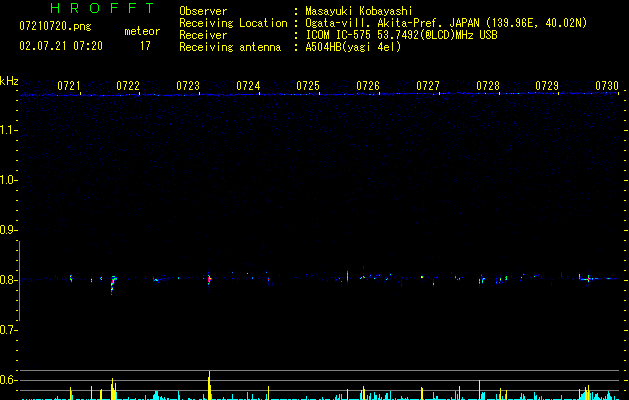
Task: Click the Receiving antenna label
Action: pyautogui.click(x=230, y=47)
